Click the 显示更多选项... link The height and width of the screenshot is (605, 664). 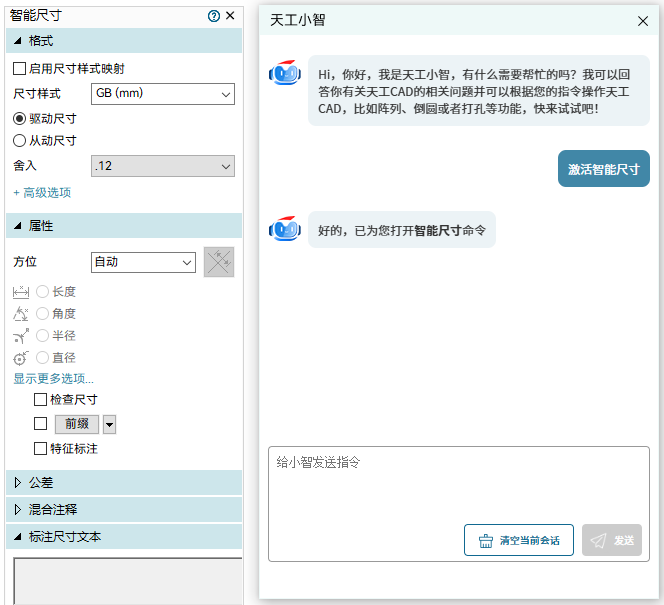pos(53,378)
